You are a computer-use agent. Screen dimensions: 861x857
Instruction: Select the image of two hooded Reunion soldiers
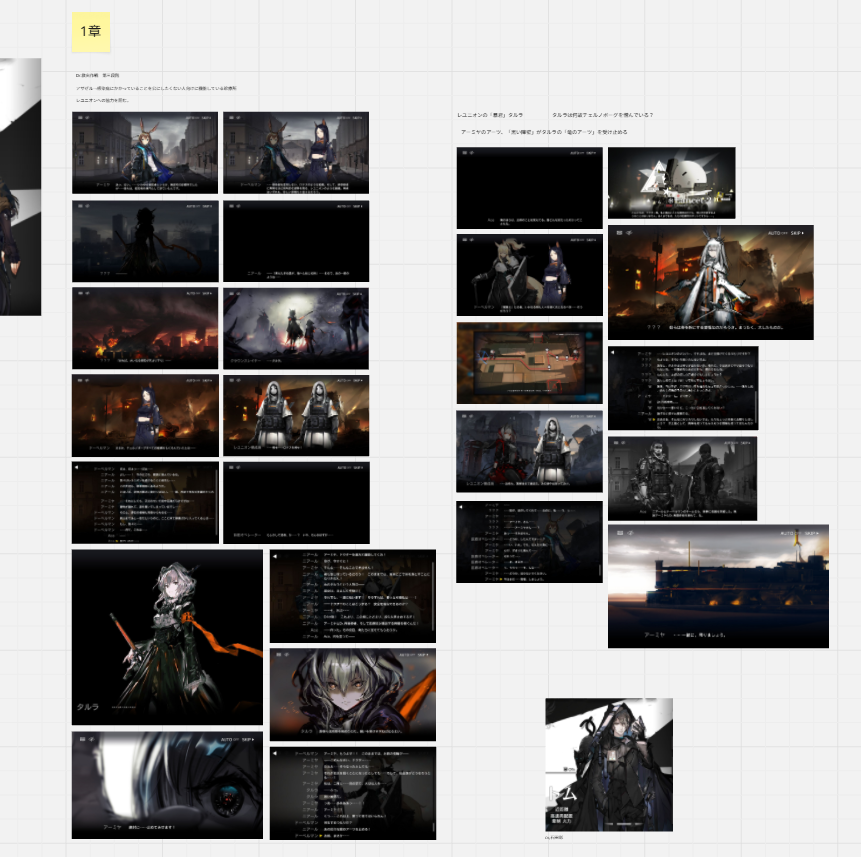296,416
